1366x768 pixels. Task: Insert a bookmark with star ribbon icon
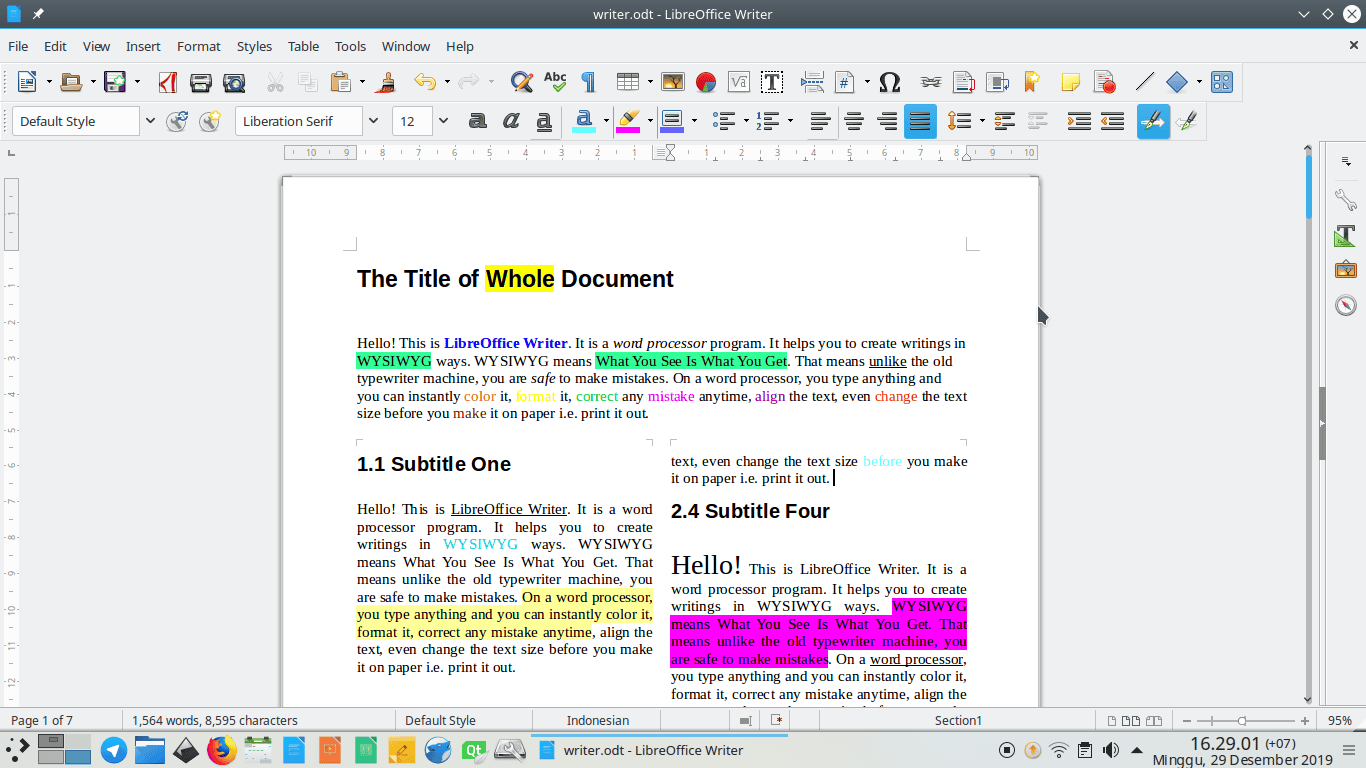click(1031, 82)
